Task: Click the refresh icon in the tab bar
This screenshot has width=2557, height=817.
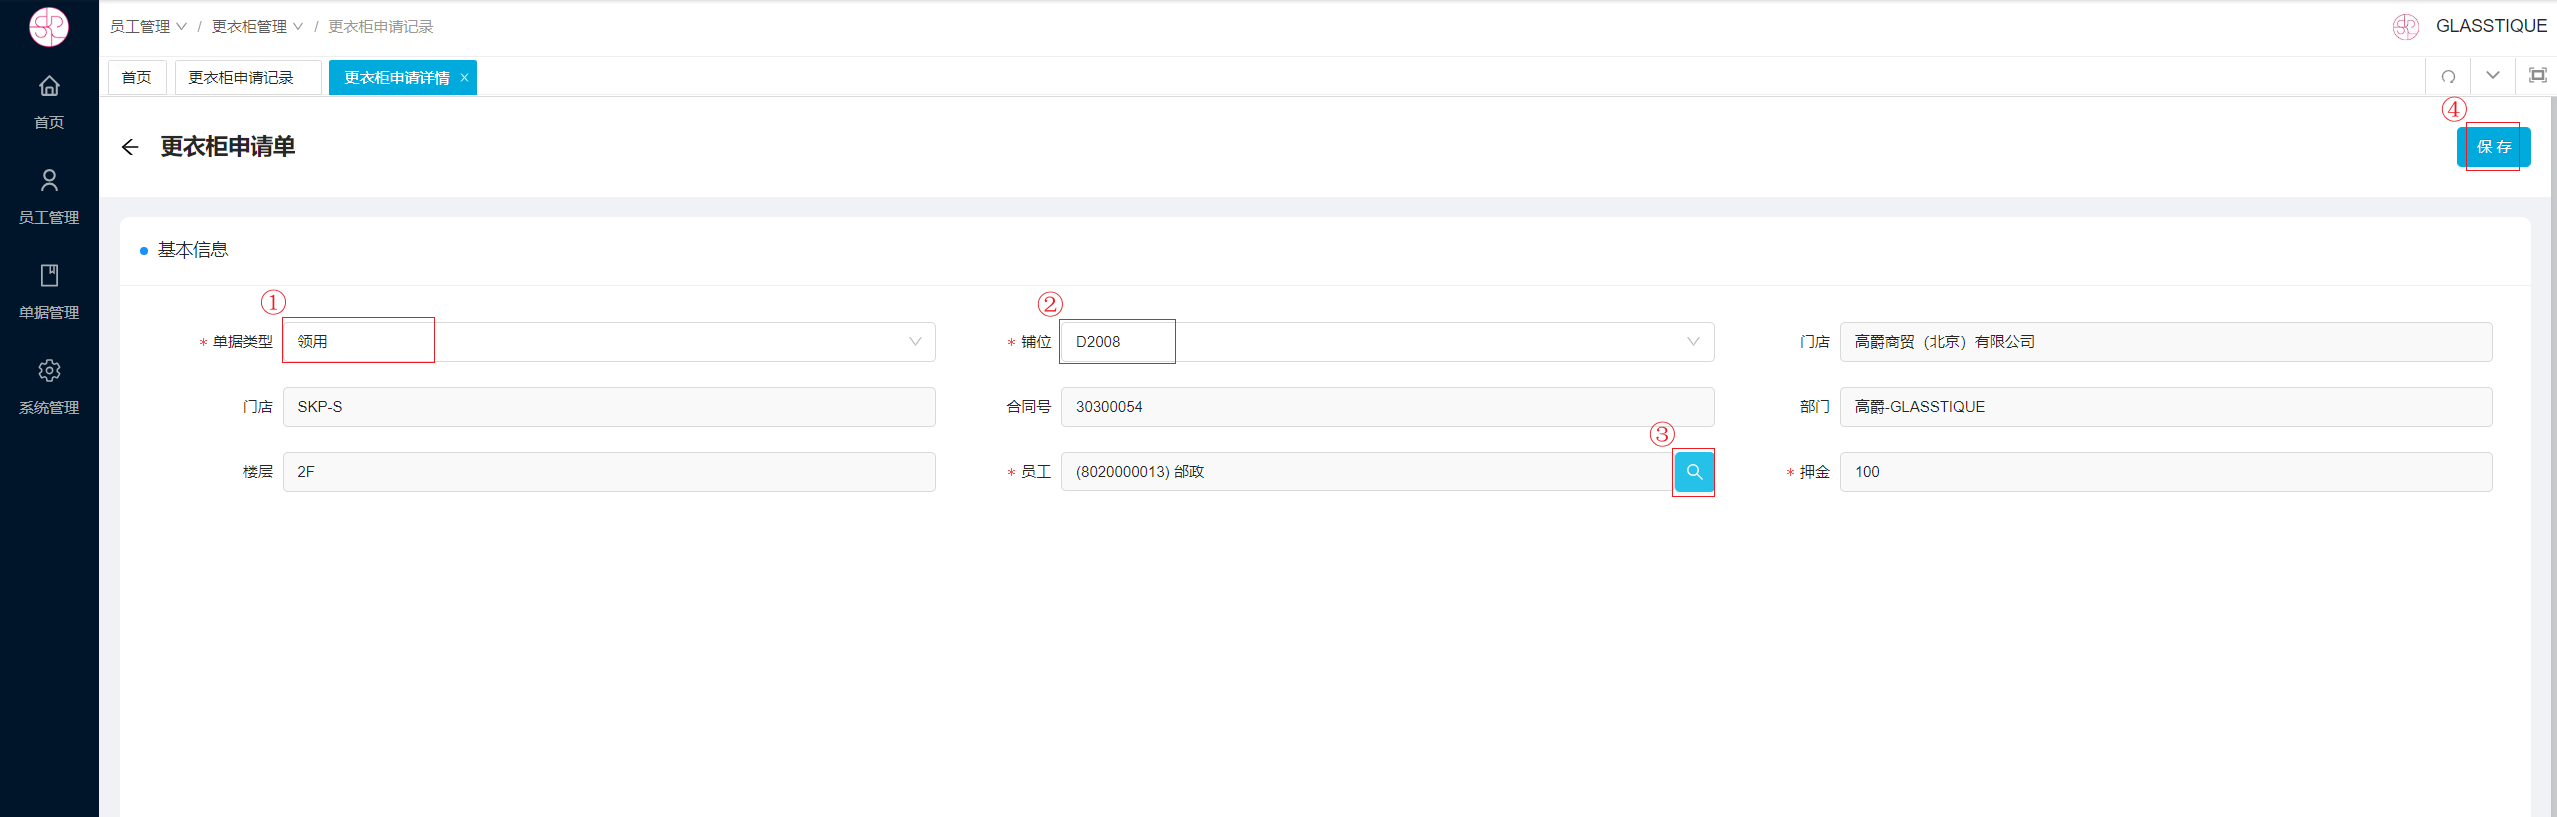Action: (x=2448, y=76)
